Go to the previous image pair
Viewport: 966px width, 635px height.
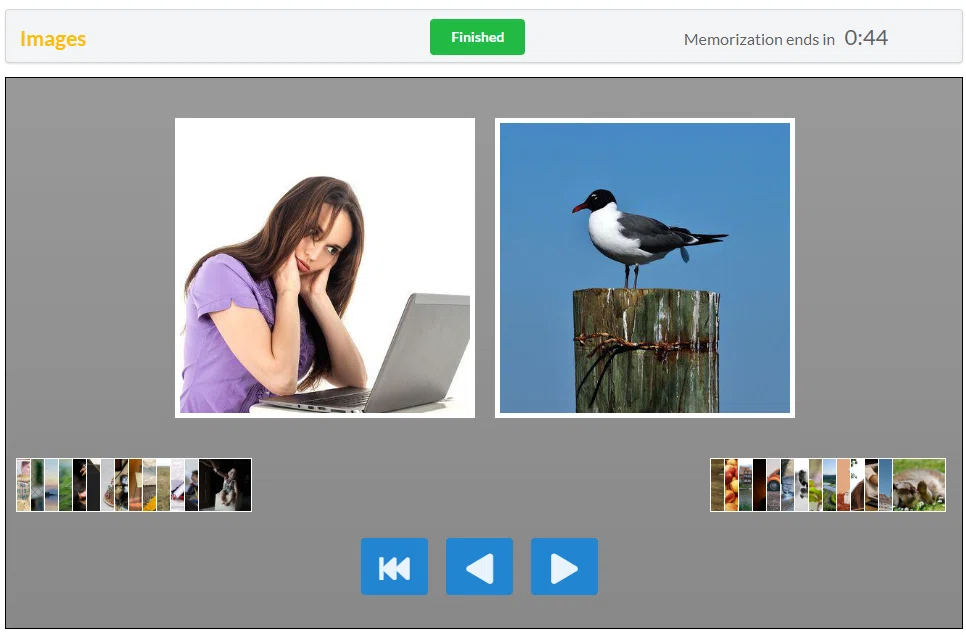pos(479,566)
